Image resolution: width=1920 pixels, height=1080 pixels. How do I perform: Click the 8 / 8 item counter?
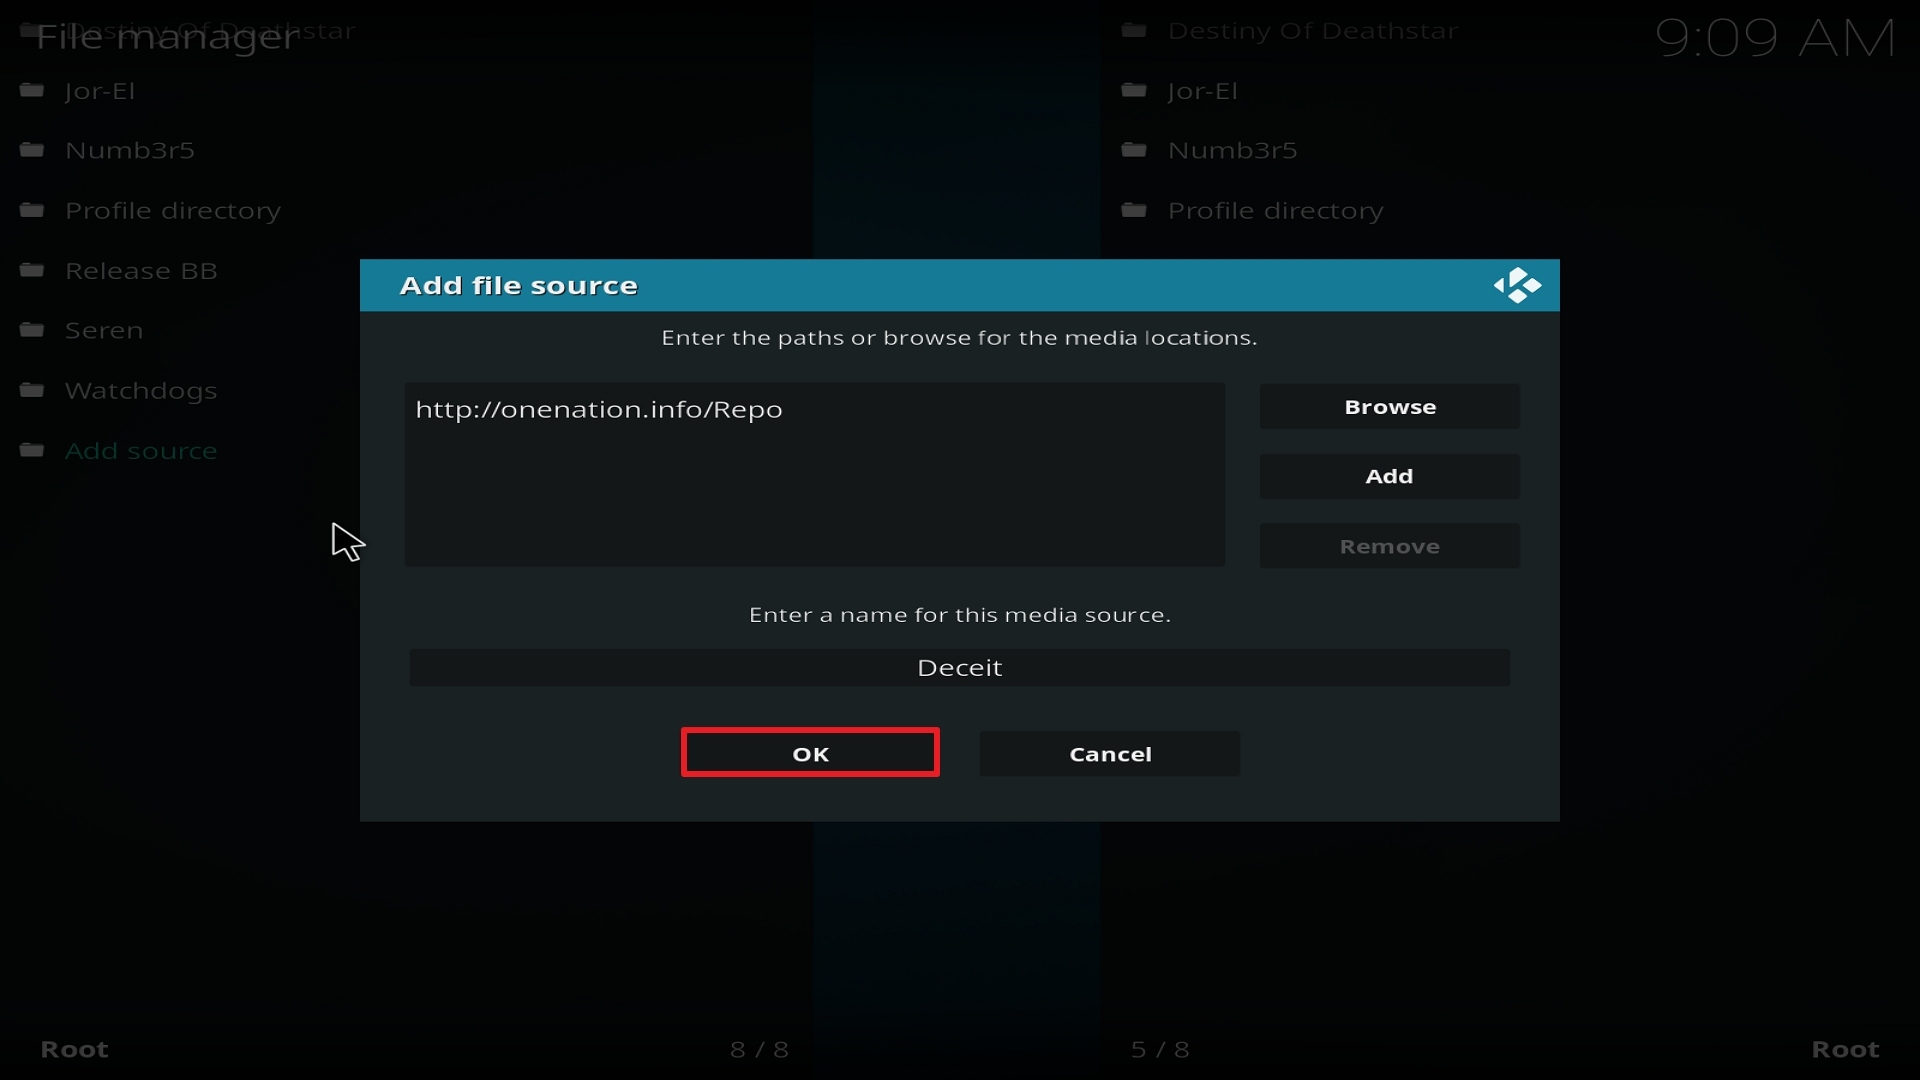(759, 1049)
